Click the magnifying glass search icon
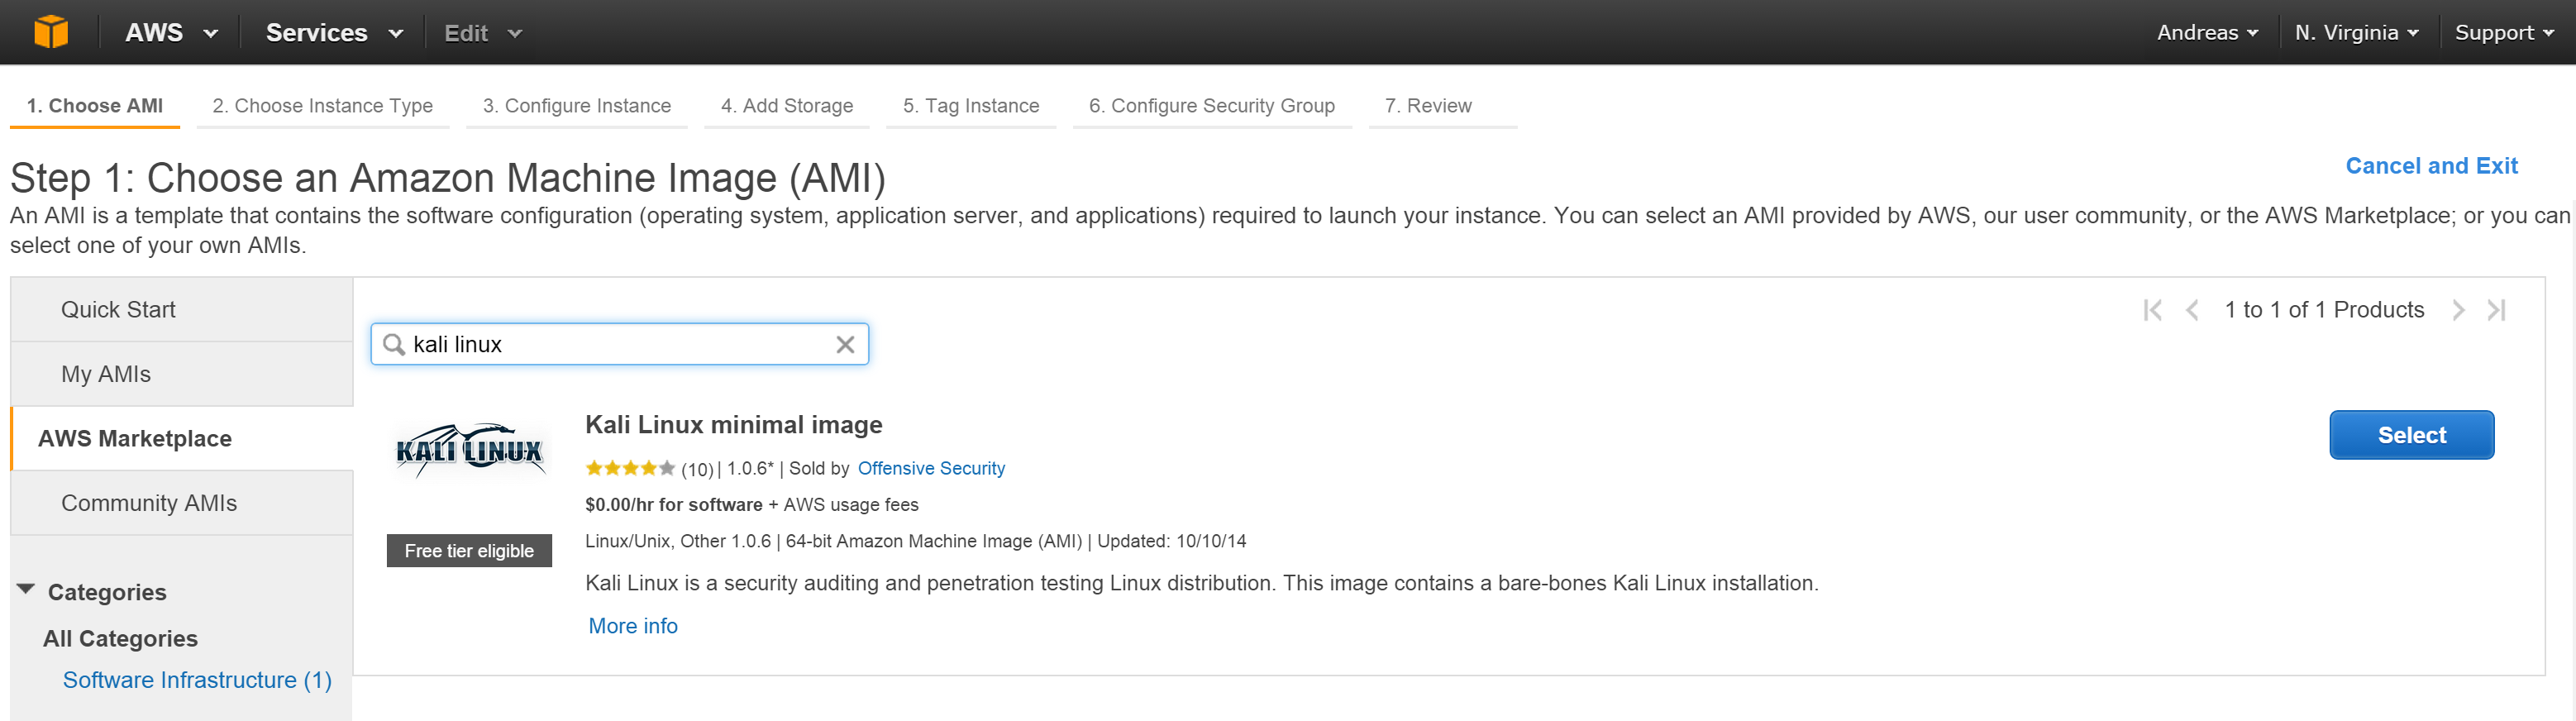Screen dimensions: 2576x721 (394, 344)
